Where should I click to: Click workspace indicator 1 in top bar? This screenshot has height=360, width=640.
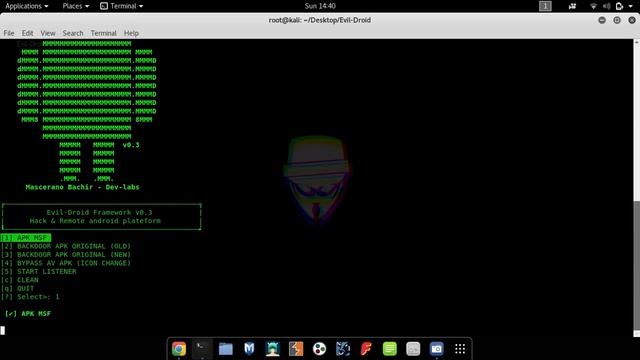(x=545, y=6)
